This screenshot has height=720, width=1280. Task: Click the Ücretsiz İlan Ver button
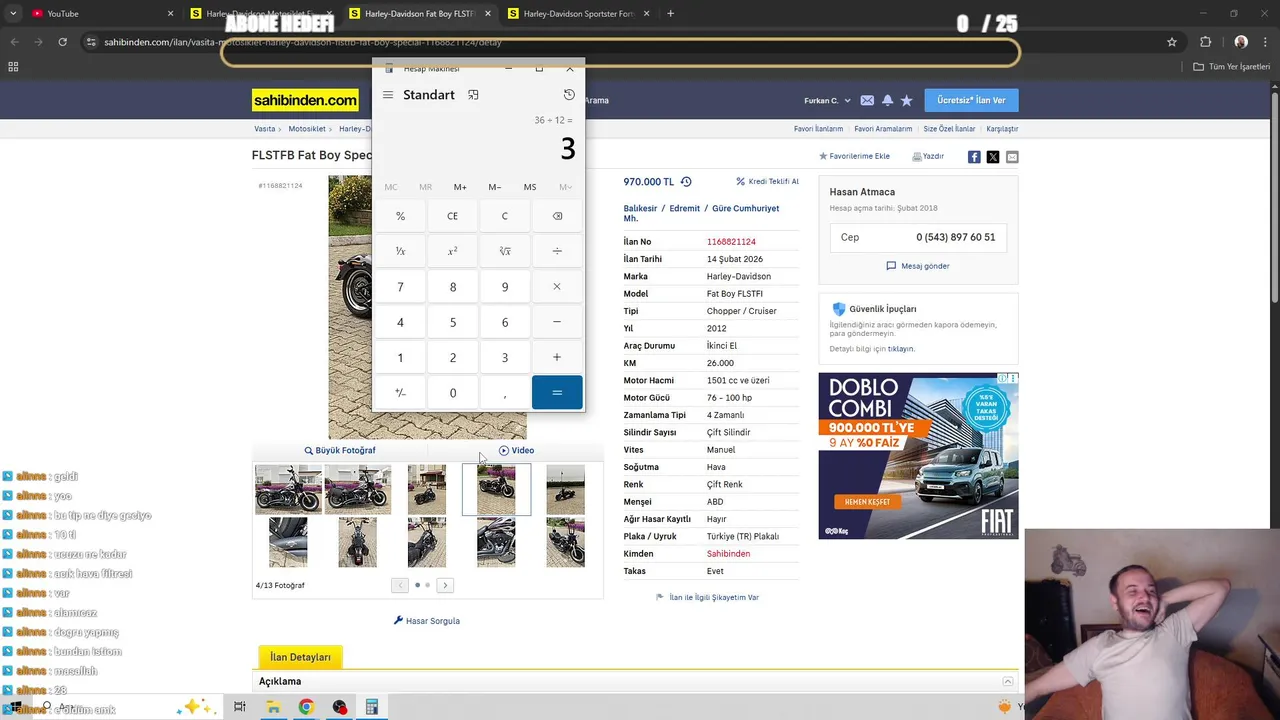(x=971, y=100)
